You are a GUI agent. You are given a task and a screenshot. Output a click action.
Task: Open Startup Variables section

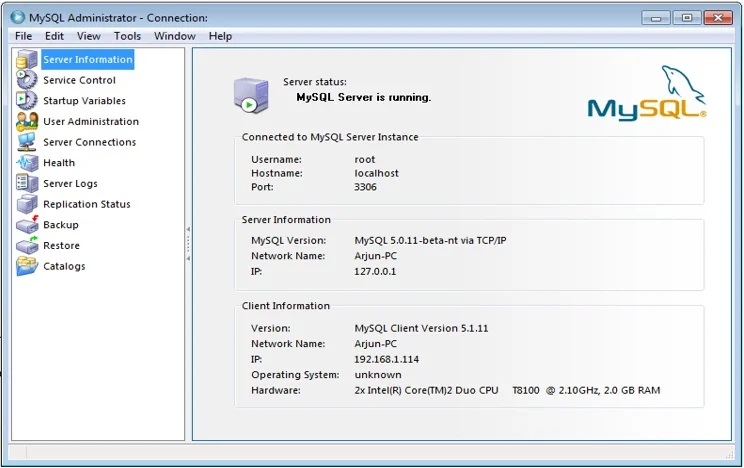84,101
